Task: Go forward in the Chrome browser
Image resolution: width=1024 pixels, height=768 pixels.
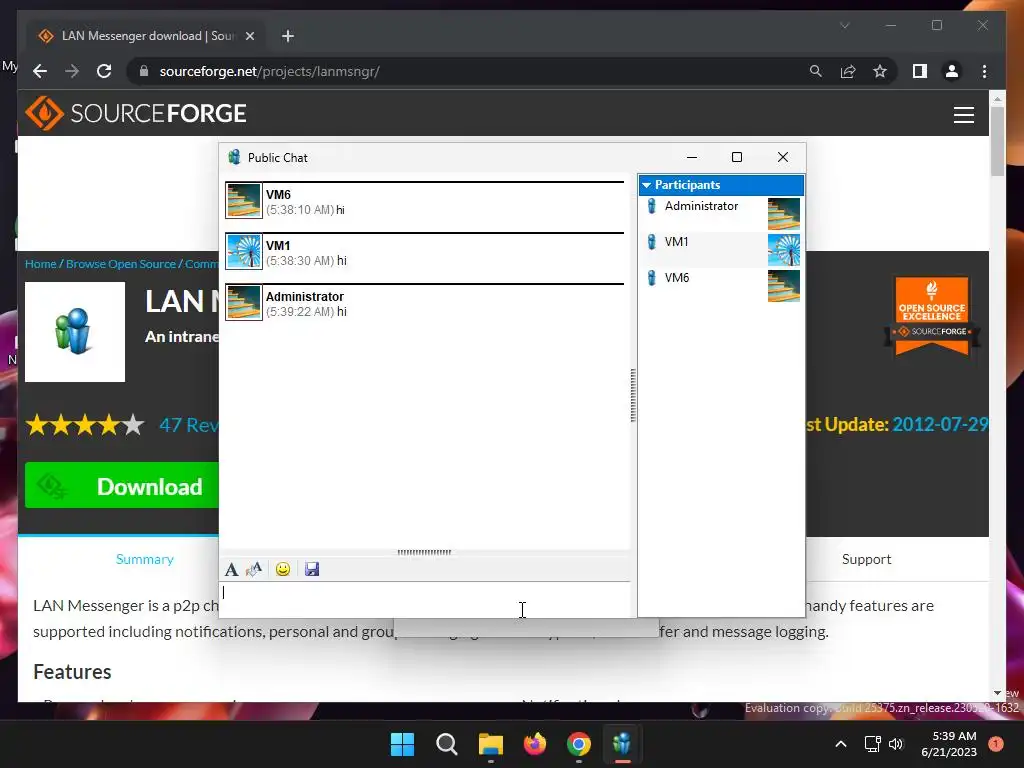Action: 72,71
